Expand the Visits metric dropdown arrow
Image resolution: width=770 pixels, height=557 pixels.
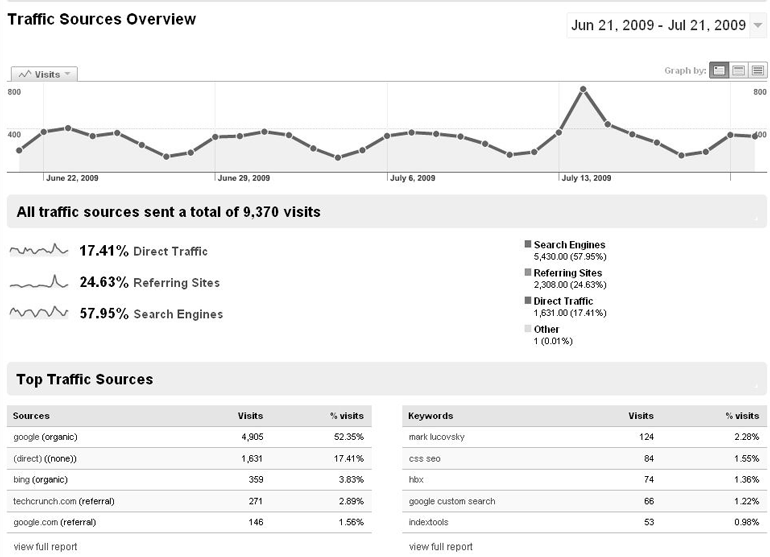[x=67, y=74]
